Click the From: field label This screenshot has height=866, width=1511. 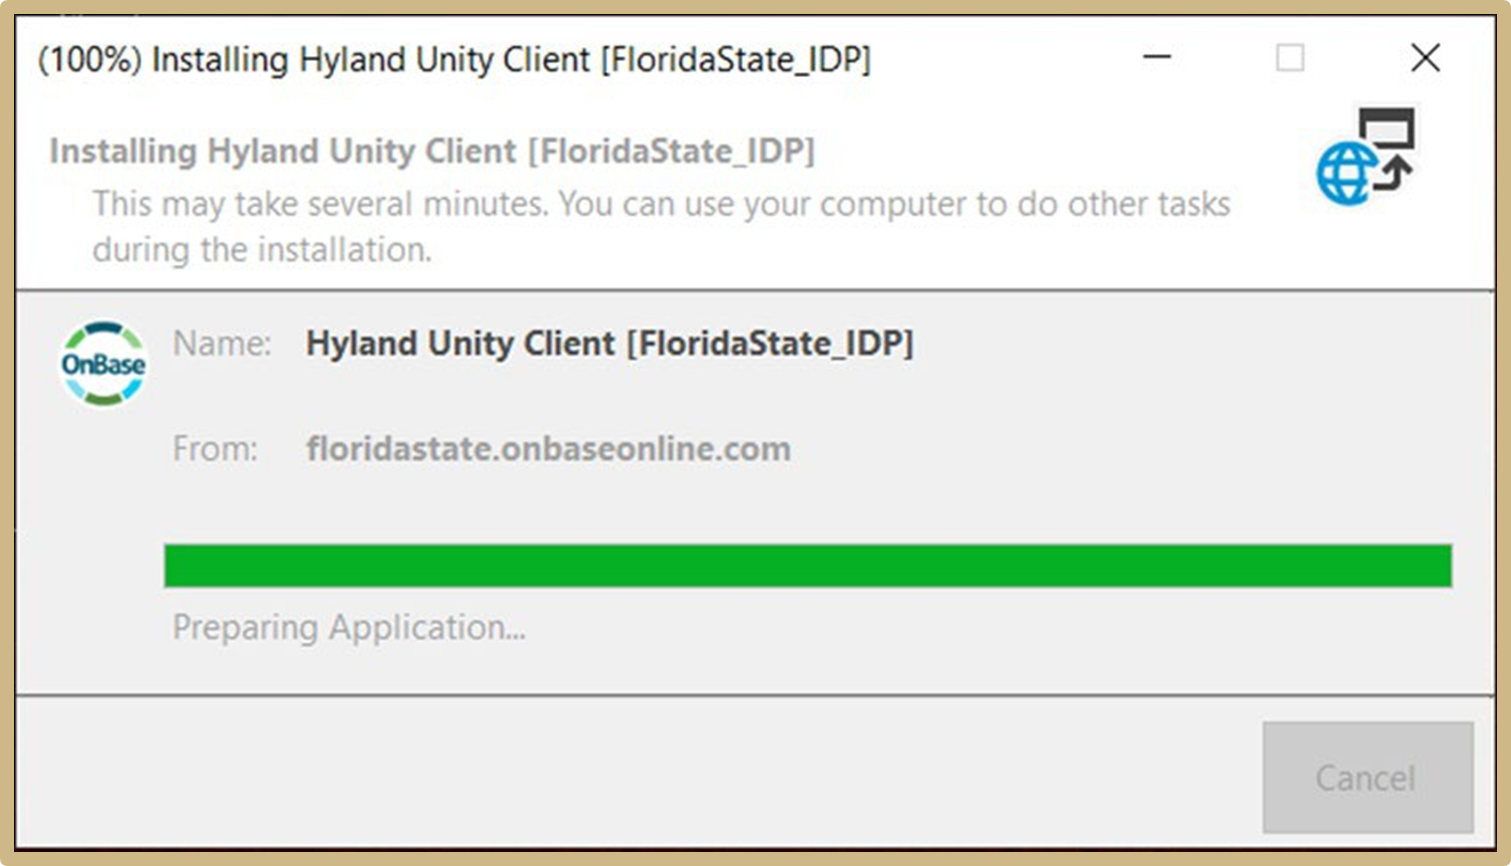pos(215,448)
